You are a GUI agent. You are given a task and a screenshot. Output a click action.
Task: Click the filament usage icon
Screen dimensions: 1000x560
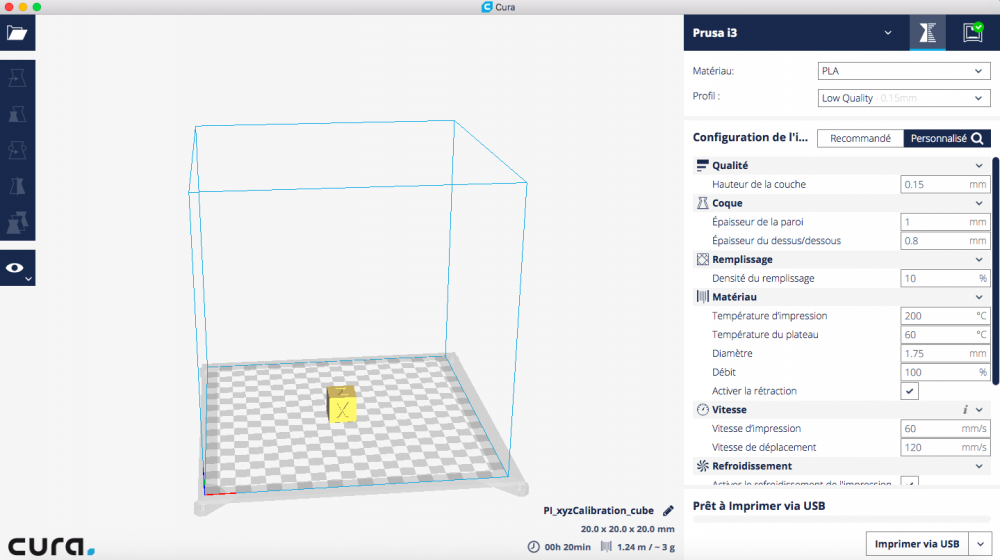(606, 547)
